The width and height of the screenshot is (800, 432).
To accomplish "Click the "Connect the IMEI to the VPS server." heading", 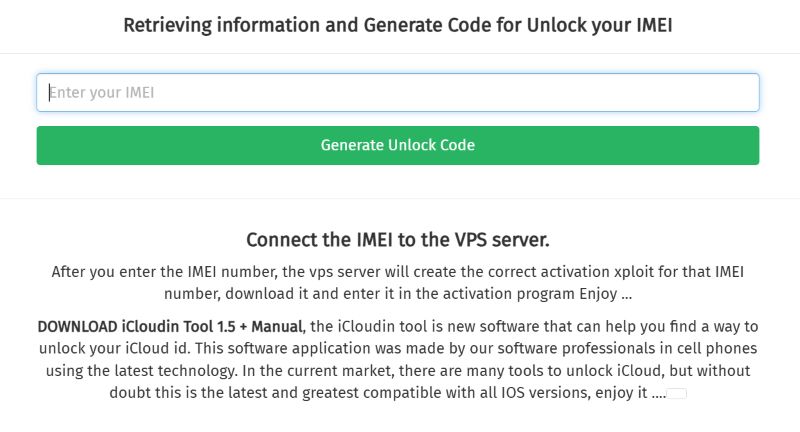I will click(398, 240).
